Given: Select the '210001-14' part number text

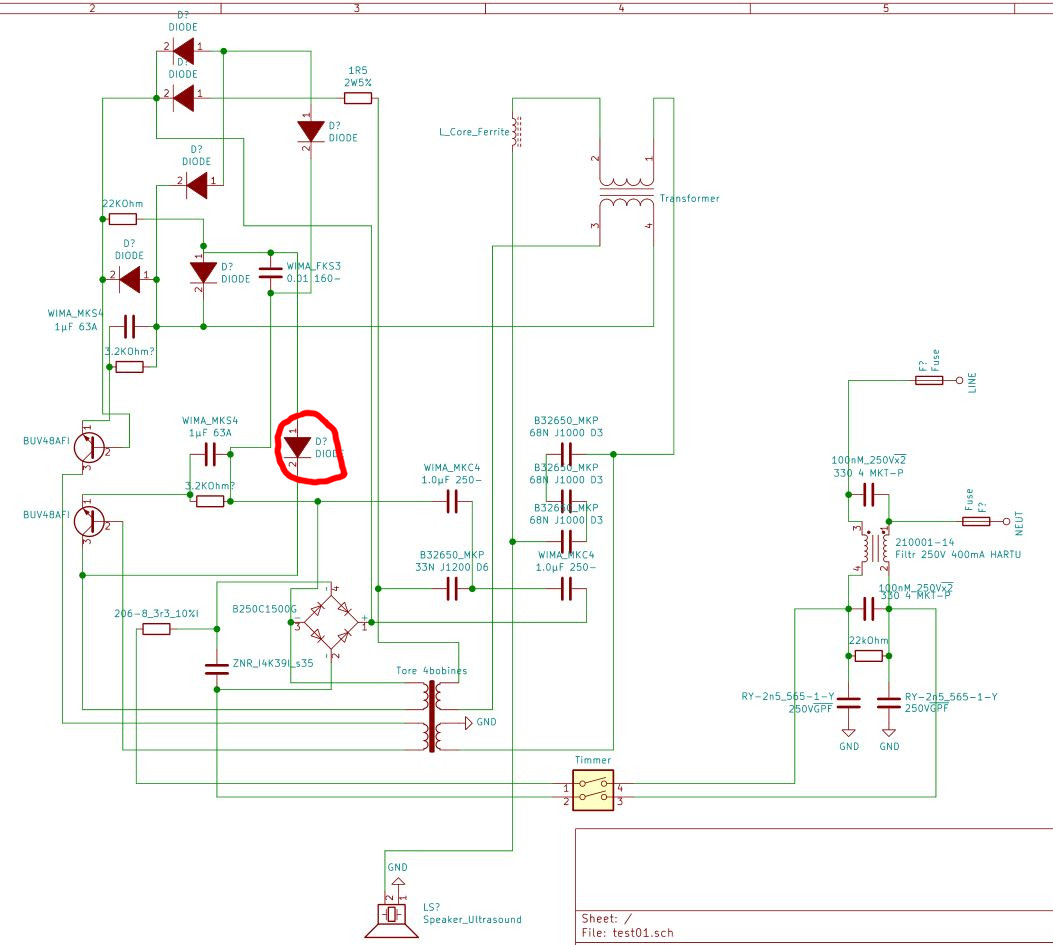Looking at the screenshot, I should click(x=924, y=542).
